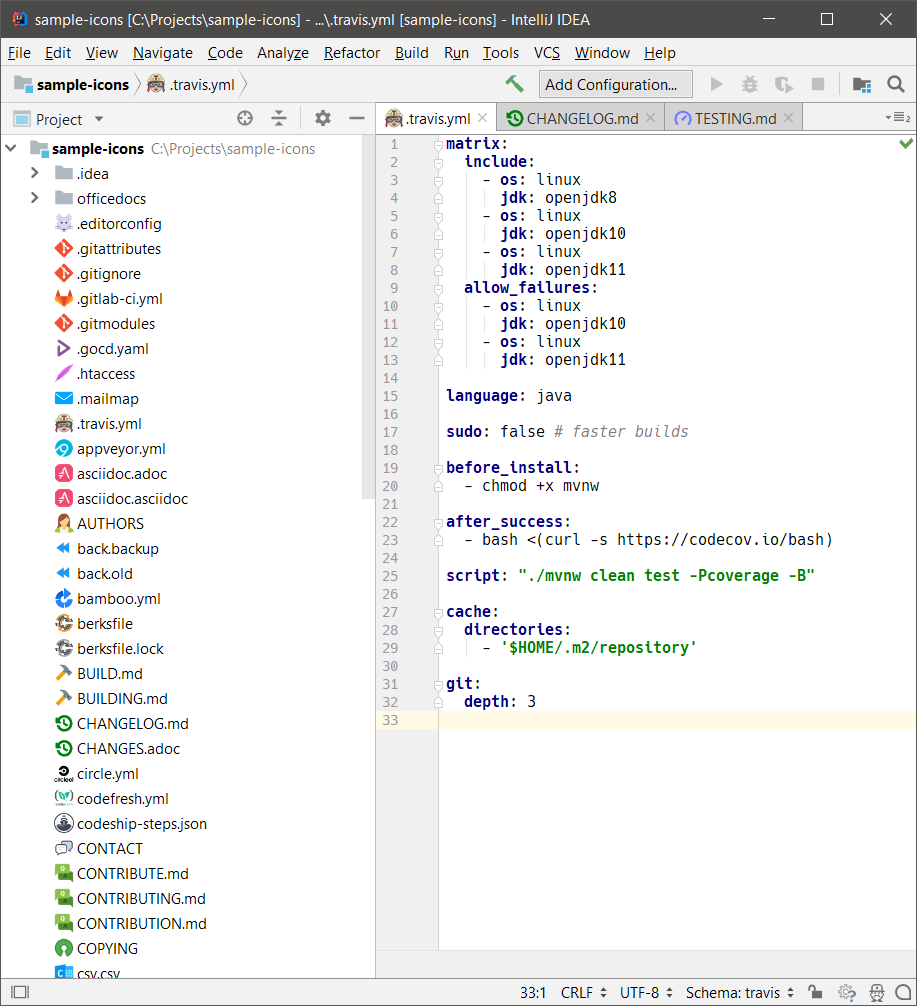Fold the matrix block on line 1

438,145
